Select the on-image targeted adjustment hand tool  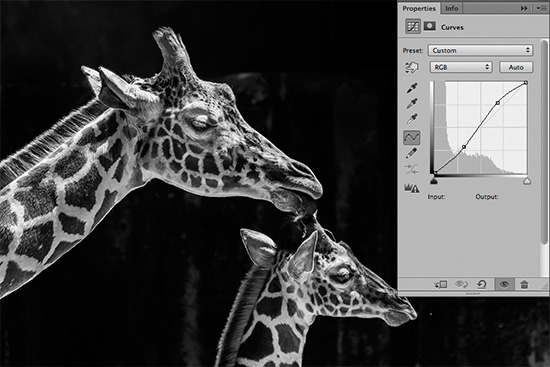(x=412, y=67)
